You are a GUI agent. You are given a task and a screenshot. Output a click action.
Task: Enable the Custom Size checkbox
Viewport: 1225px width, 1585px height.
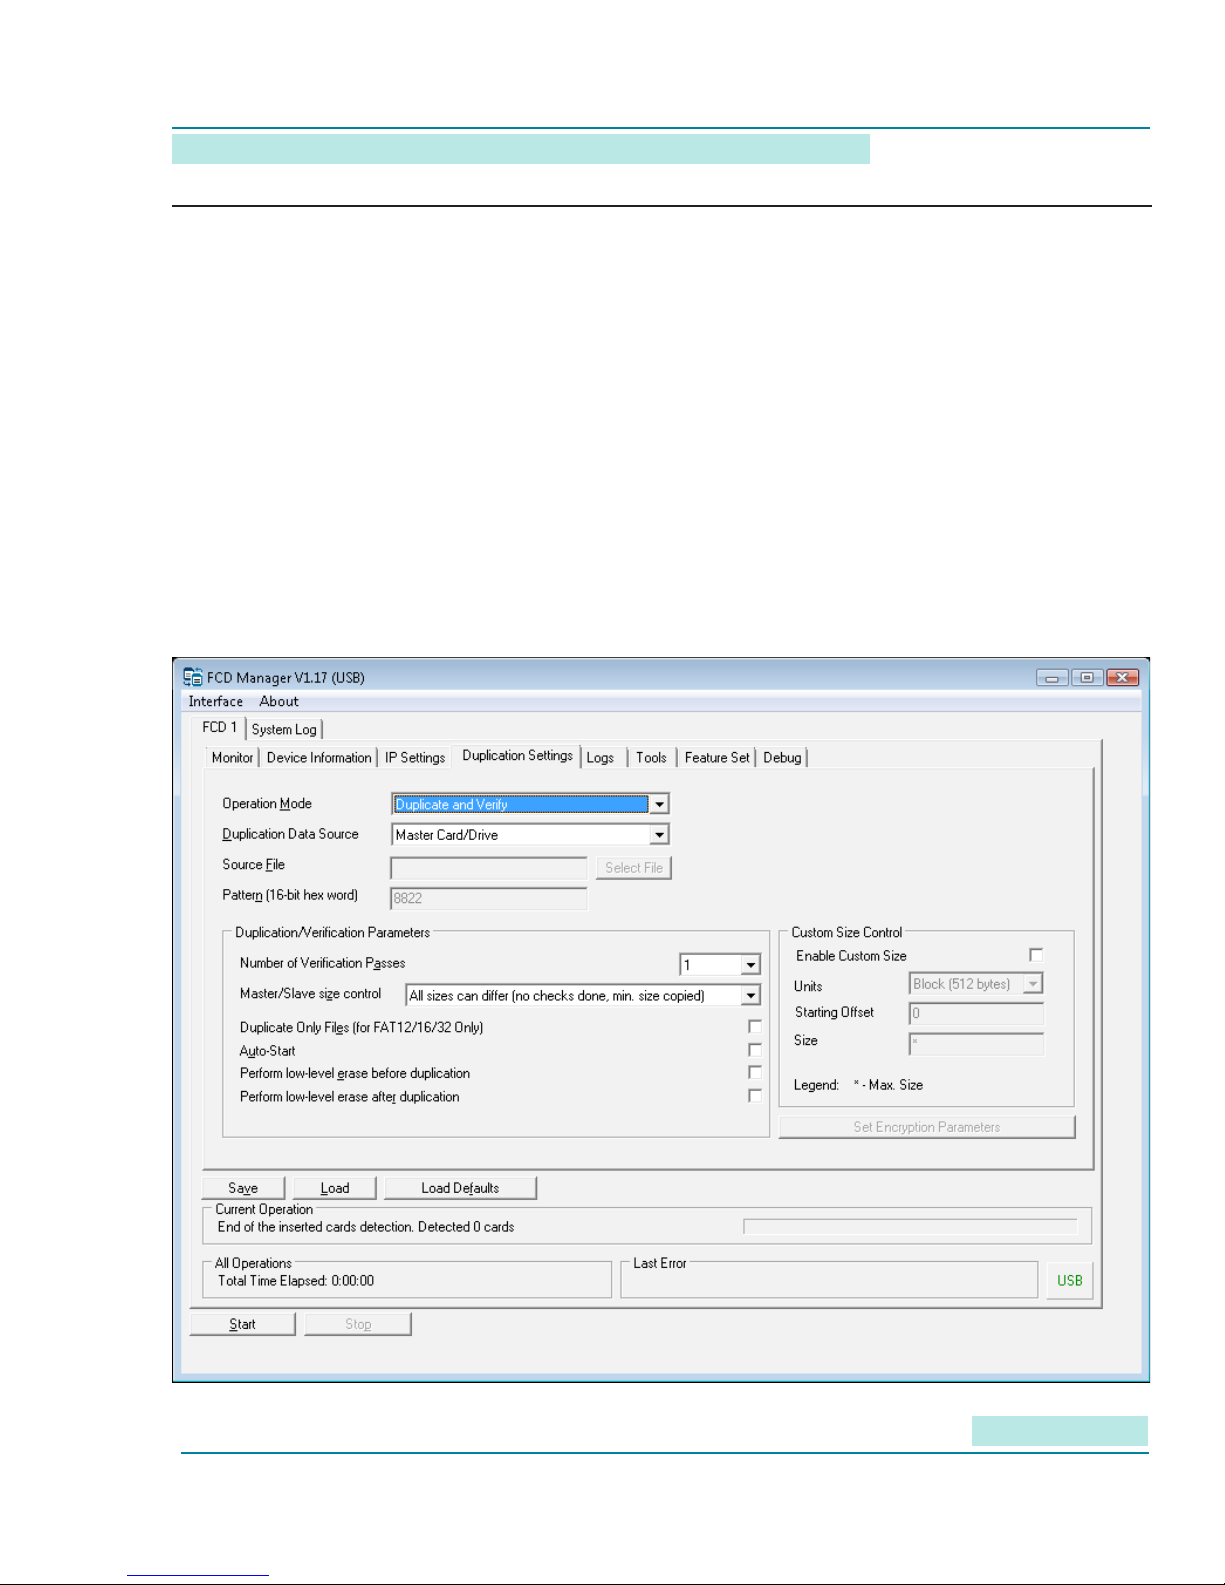[1035, 955]
